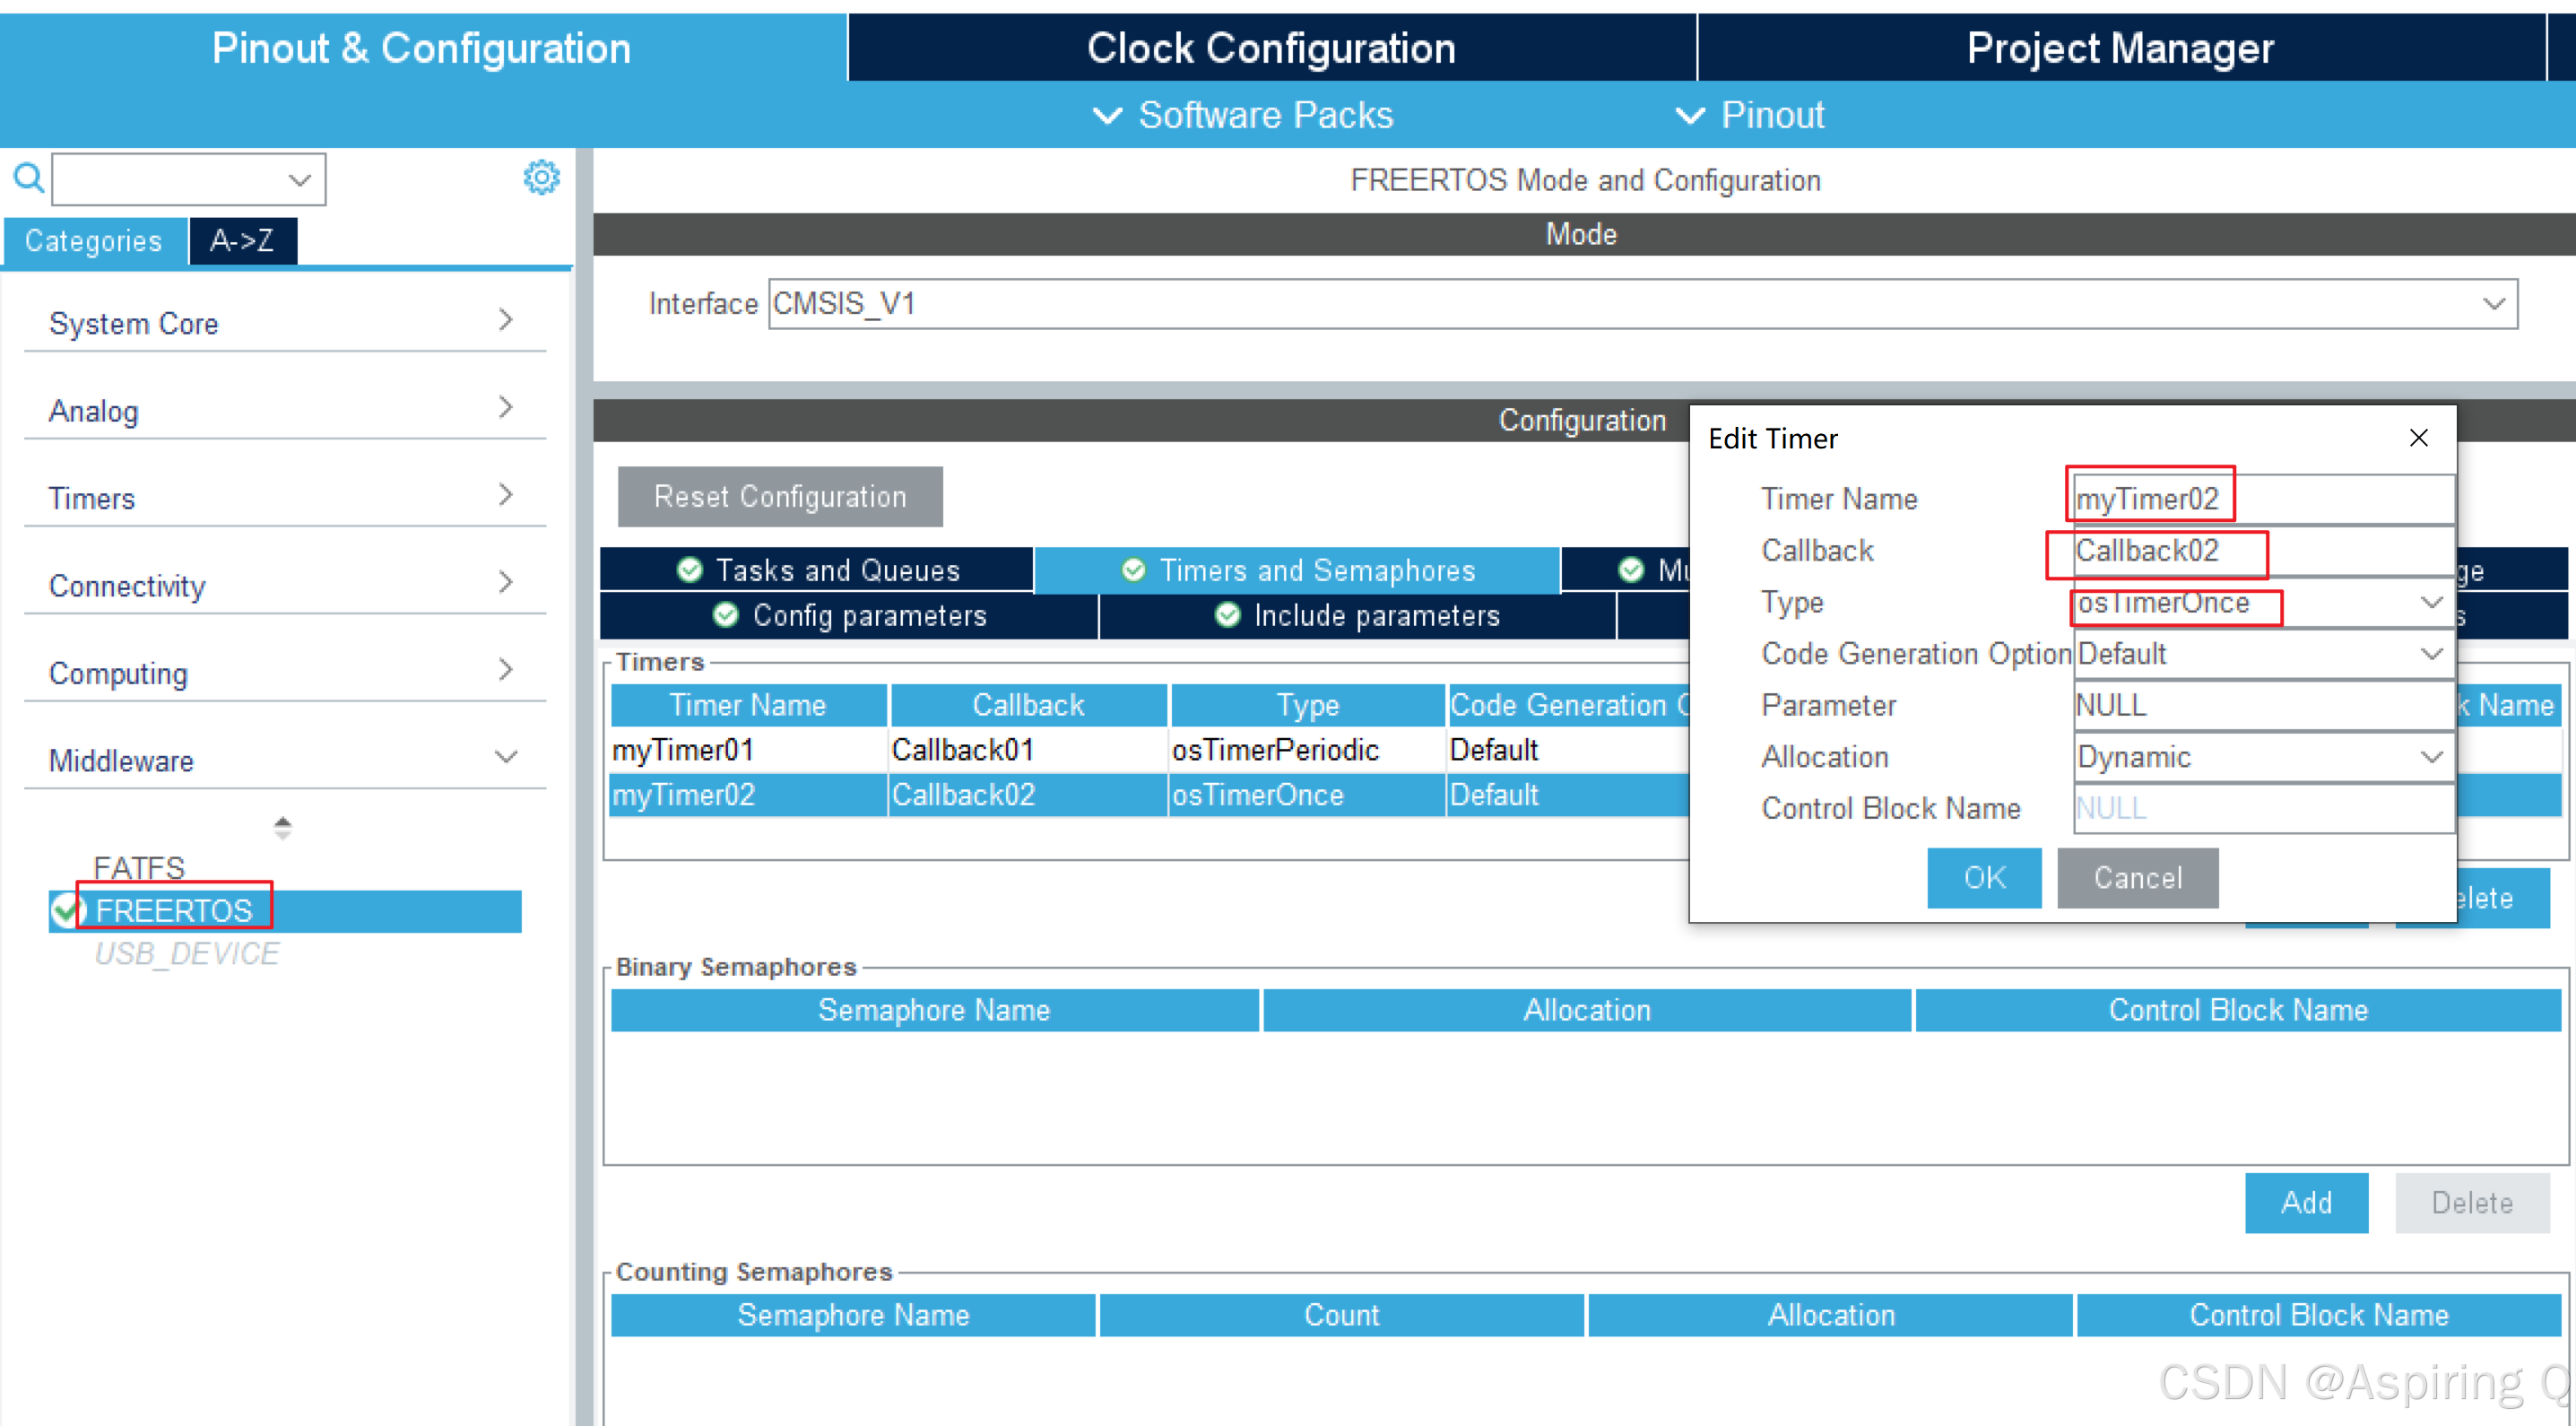Click the Parameter NULL input field

point(2264,705)
